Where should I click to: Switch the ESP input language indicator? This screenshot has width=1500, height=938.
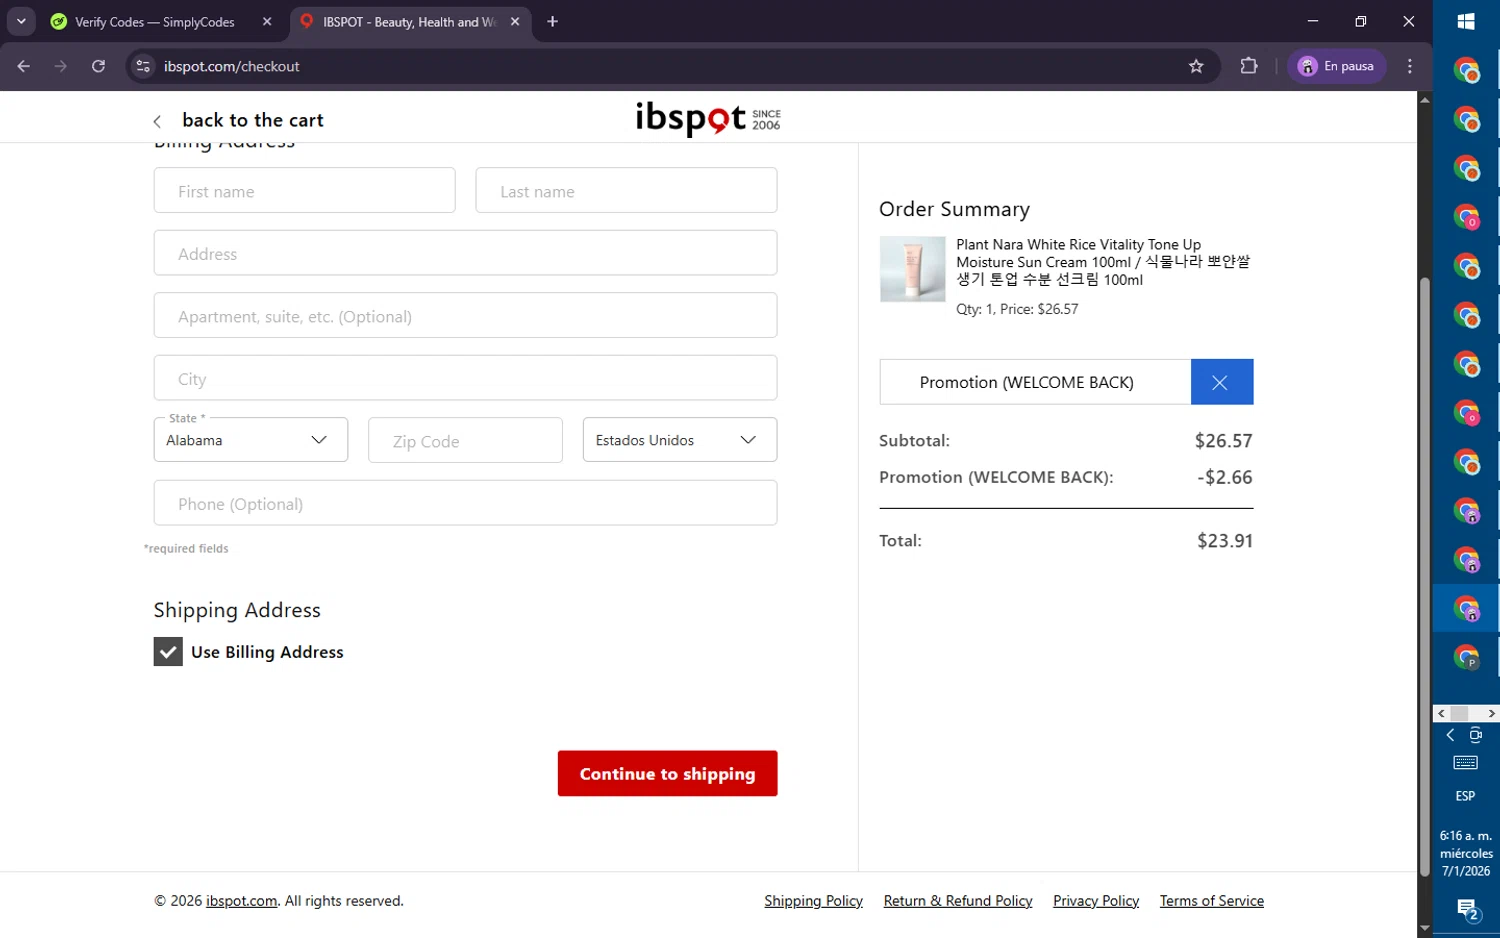click(1466, 796)
